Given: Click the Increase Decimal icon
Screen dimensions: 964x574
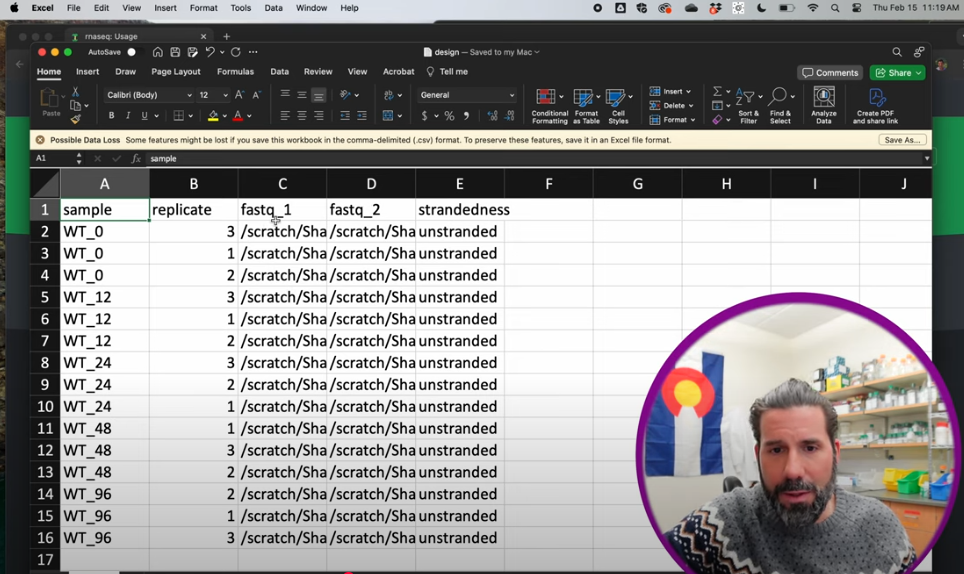Looking at the screenshot, I should 492,116.
